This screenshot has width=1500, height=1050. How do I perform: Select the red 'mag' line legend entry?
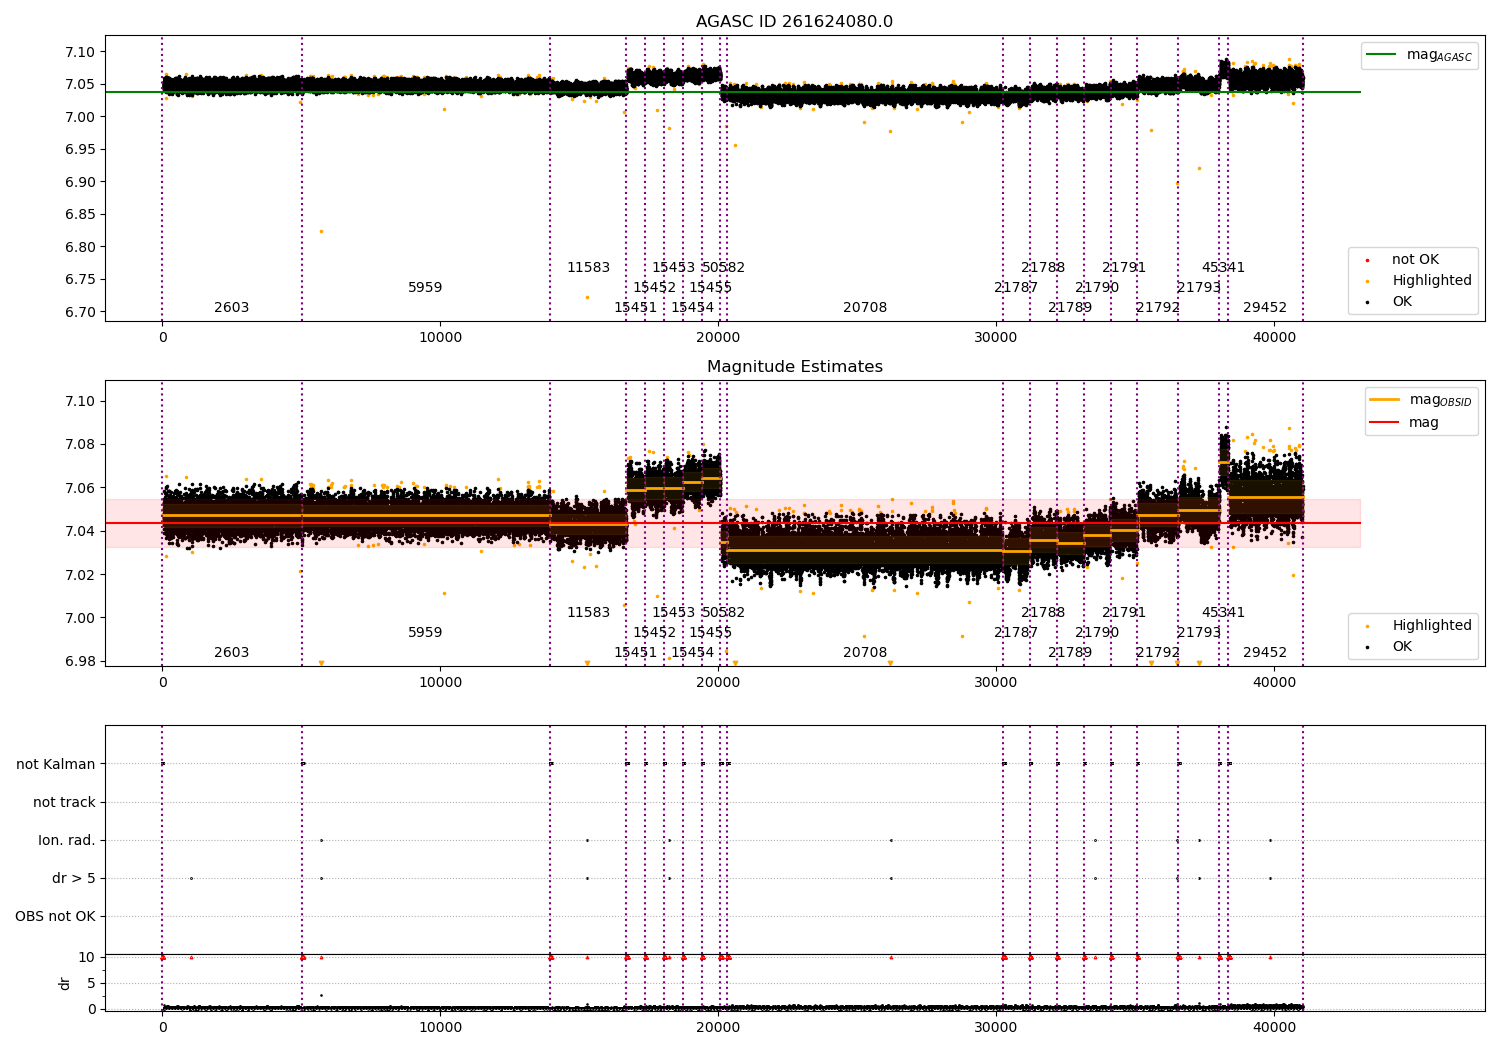1405,422
